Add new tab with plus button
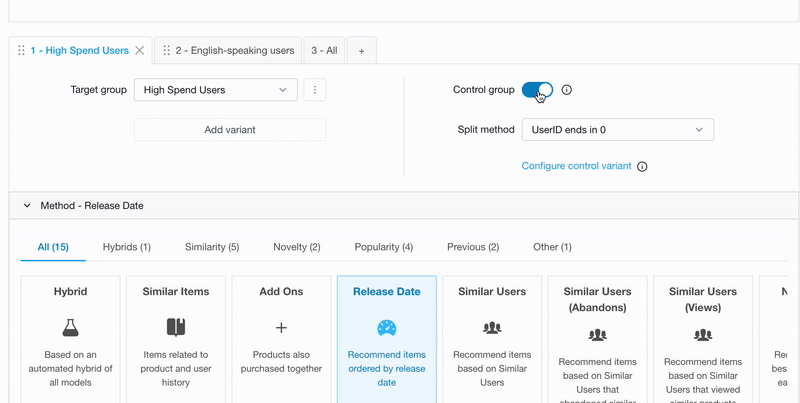 pos(361,51)
